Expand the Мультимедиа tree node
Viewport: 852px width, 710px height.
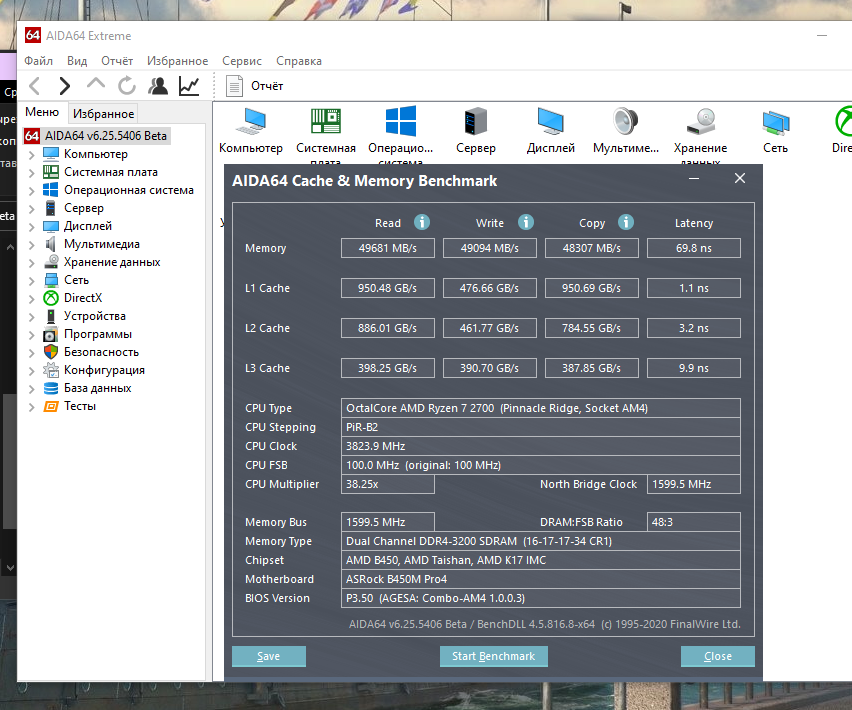tap(32, 244)
